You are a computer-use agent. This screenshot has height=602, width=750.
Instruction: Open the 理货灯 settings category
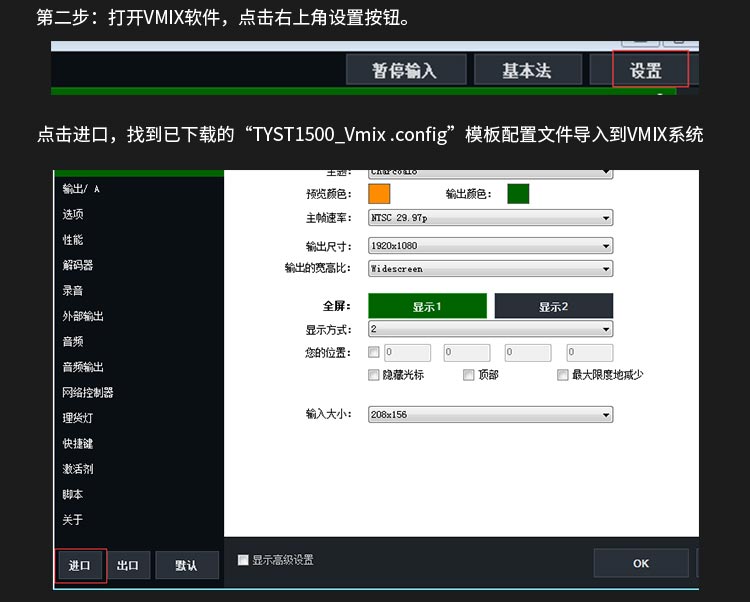tap(78, 418)
